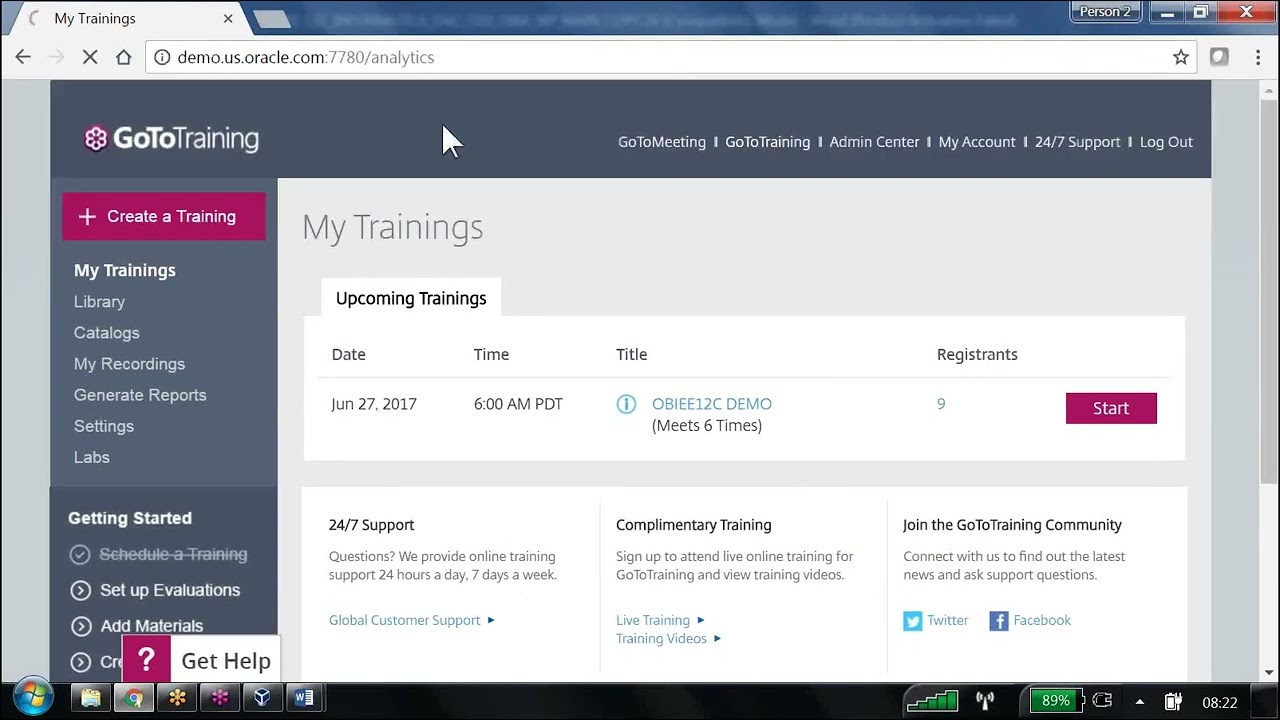The image size is (1280, 720).
Task: Open the Twitter community link text
Action: pos(947,620)
